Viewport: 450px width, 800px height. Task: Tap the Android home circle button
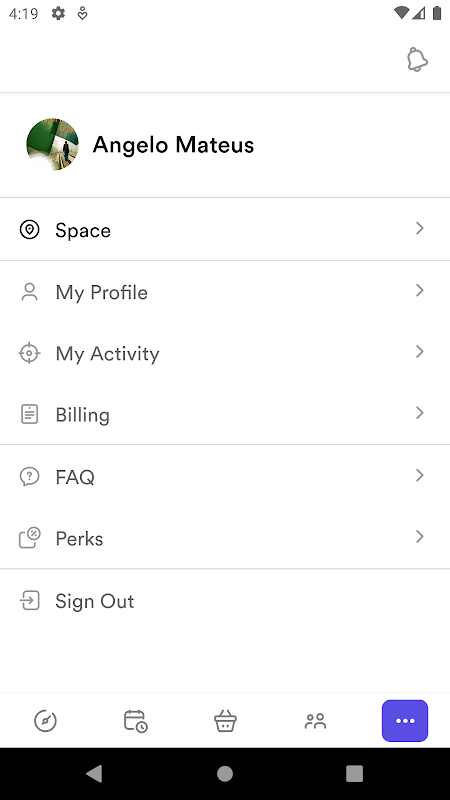click(225, 773)
